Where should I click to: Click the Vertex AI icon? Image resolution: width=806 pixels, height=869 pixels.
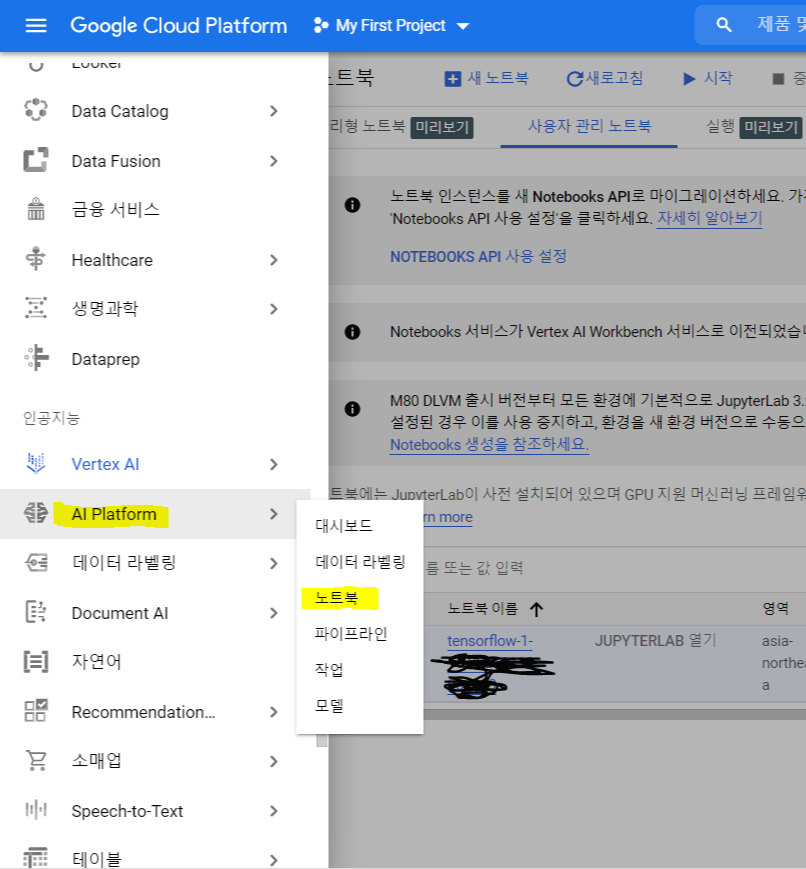tap(36, 463)
